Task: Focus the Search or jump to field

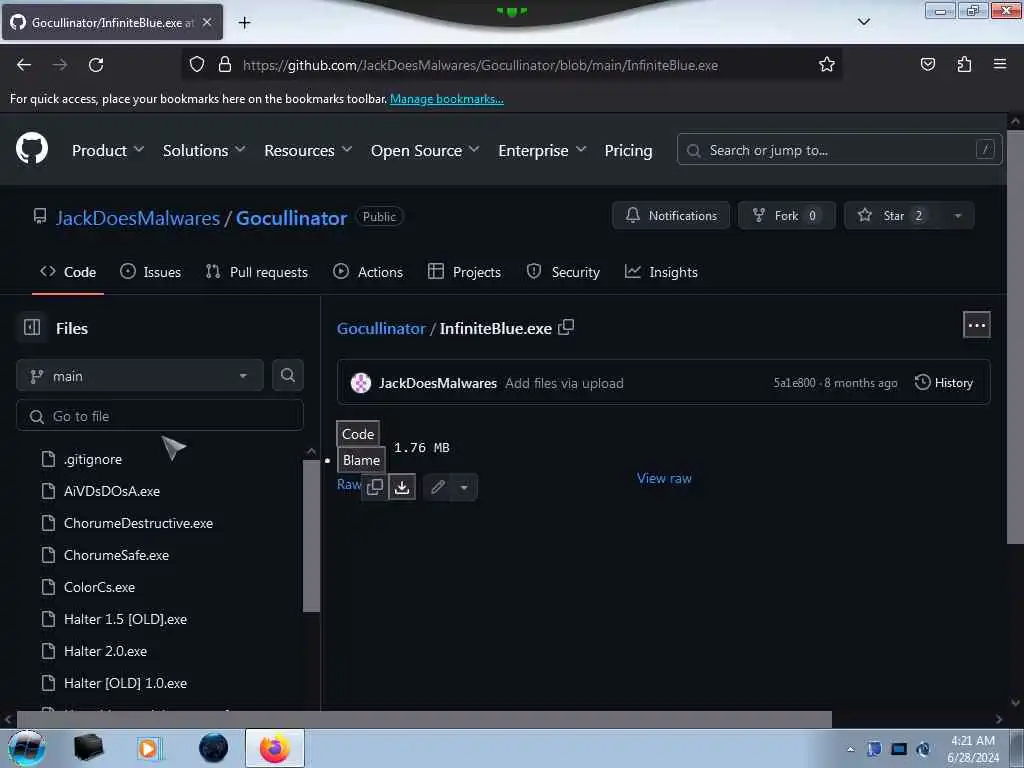Action: point(839,150)
